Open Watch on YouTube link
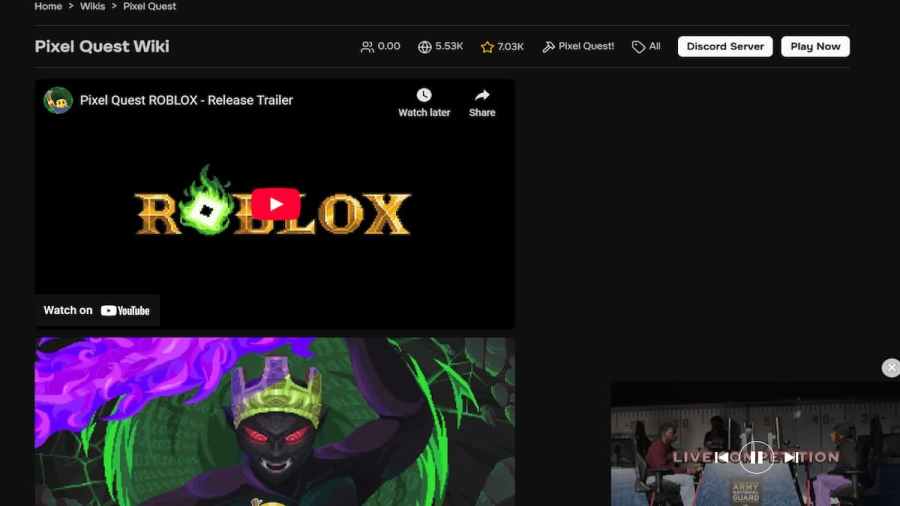 point(97,310)
